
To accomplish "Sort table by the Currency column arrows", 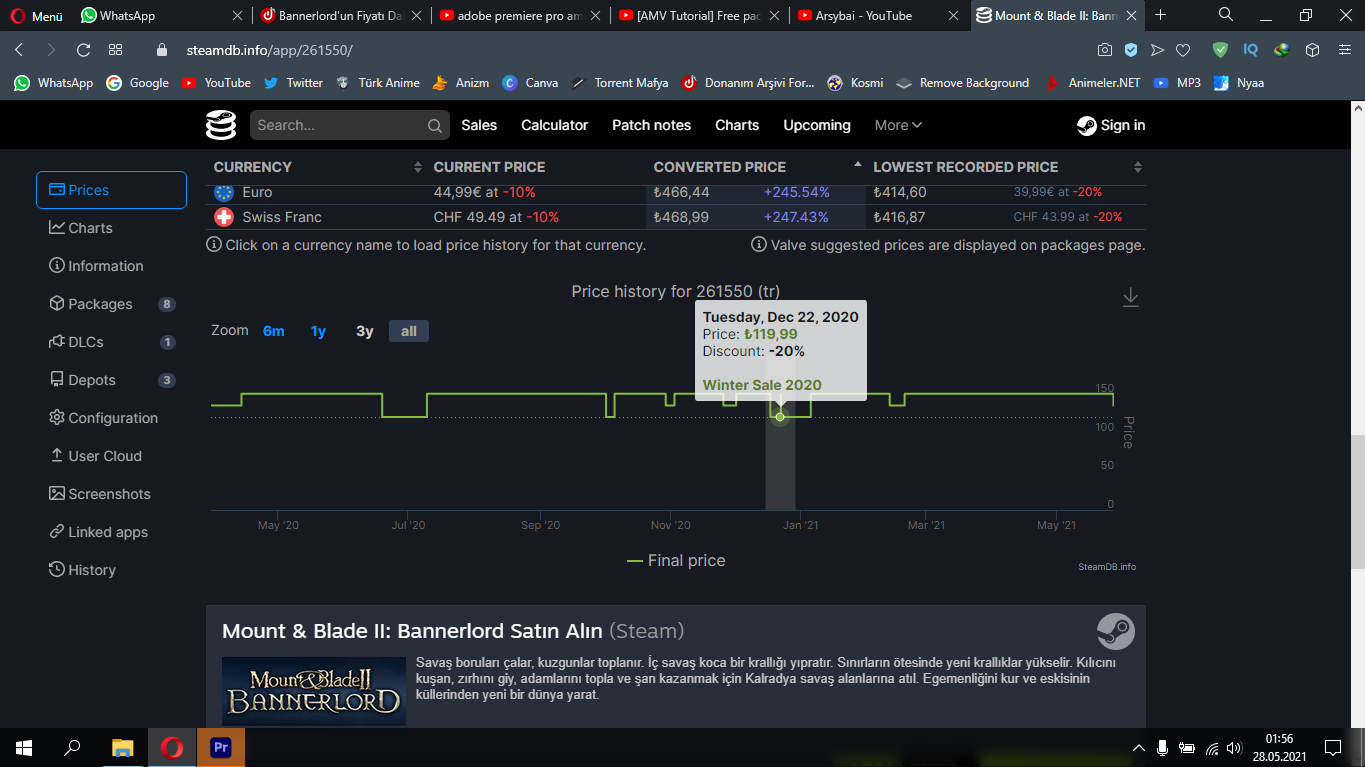I will pyautogui.click(x=418, y=167).
